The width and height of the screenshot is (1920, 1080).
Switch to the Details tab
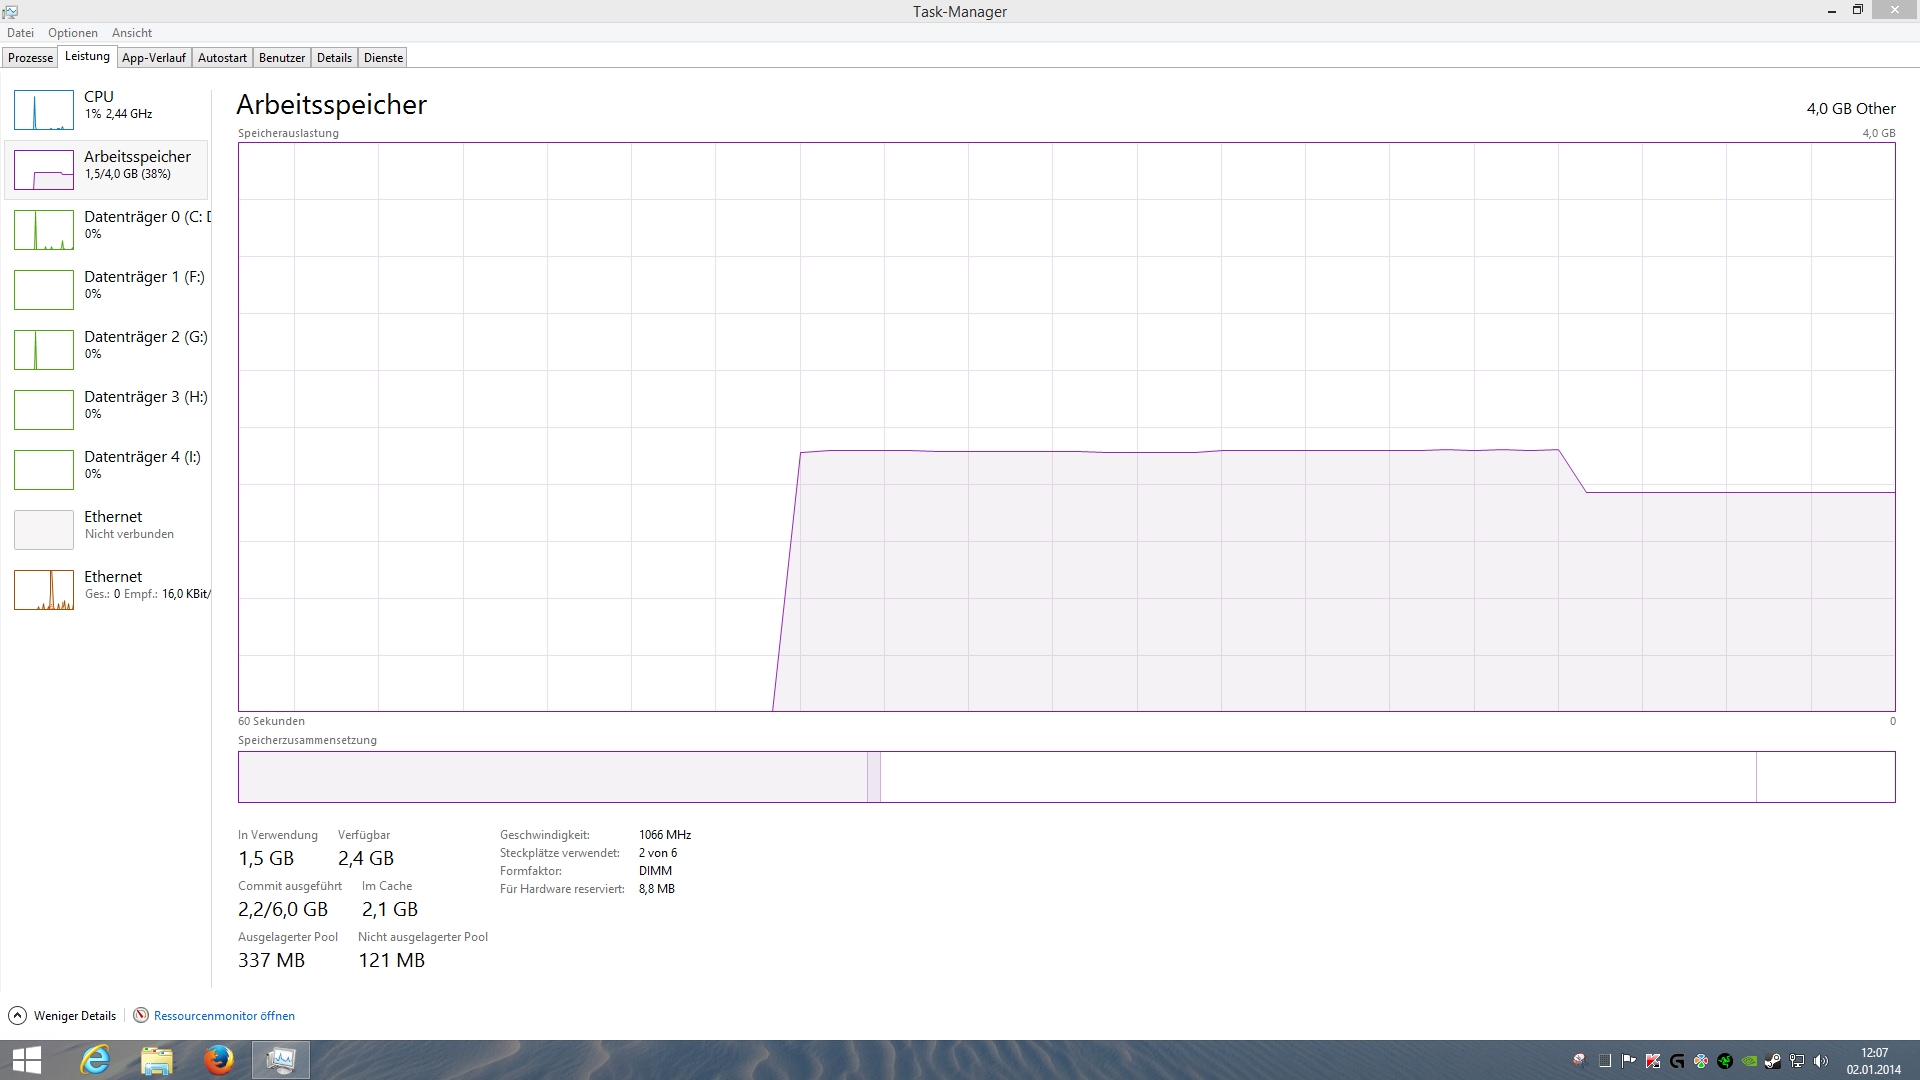[334, 58]
